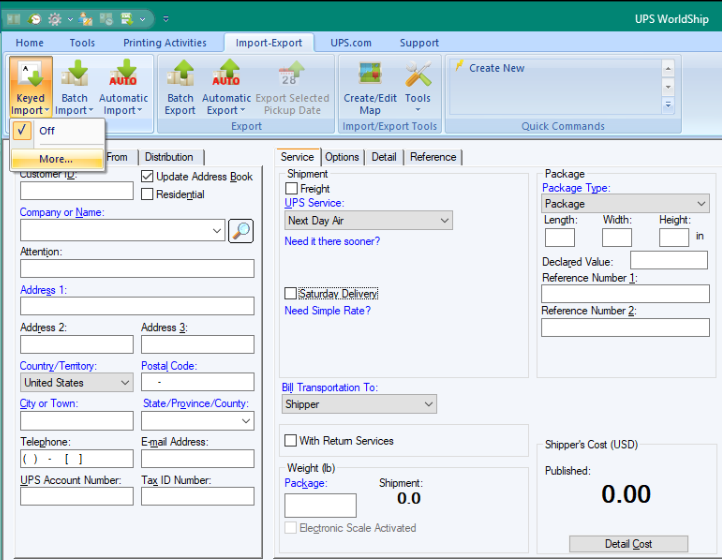The height and width of the screenshot is (560, 722).
Task: Open the Create/Edit Map tool
Action: point(370,88)
